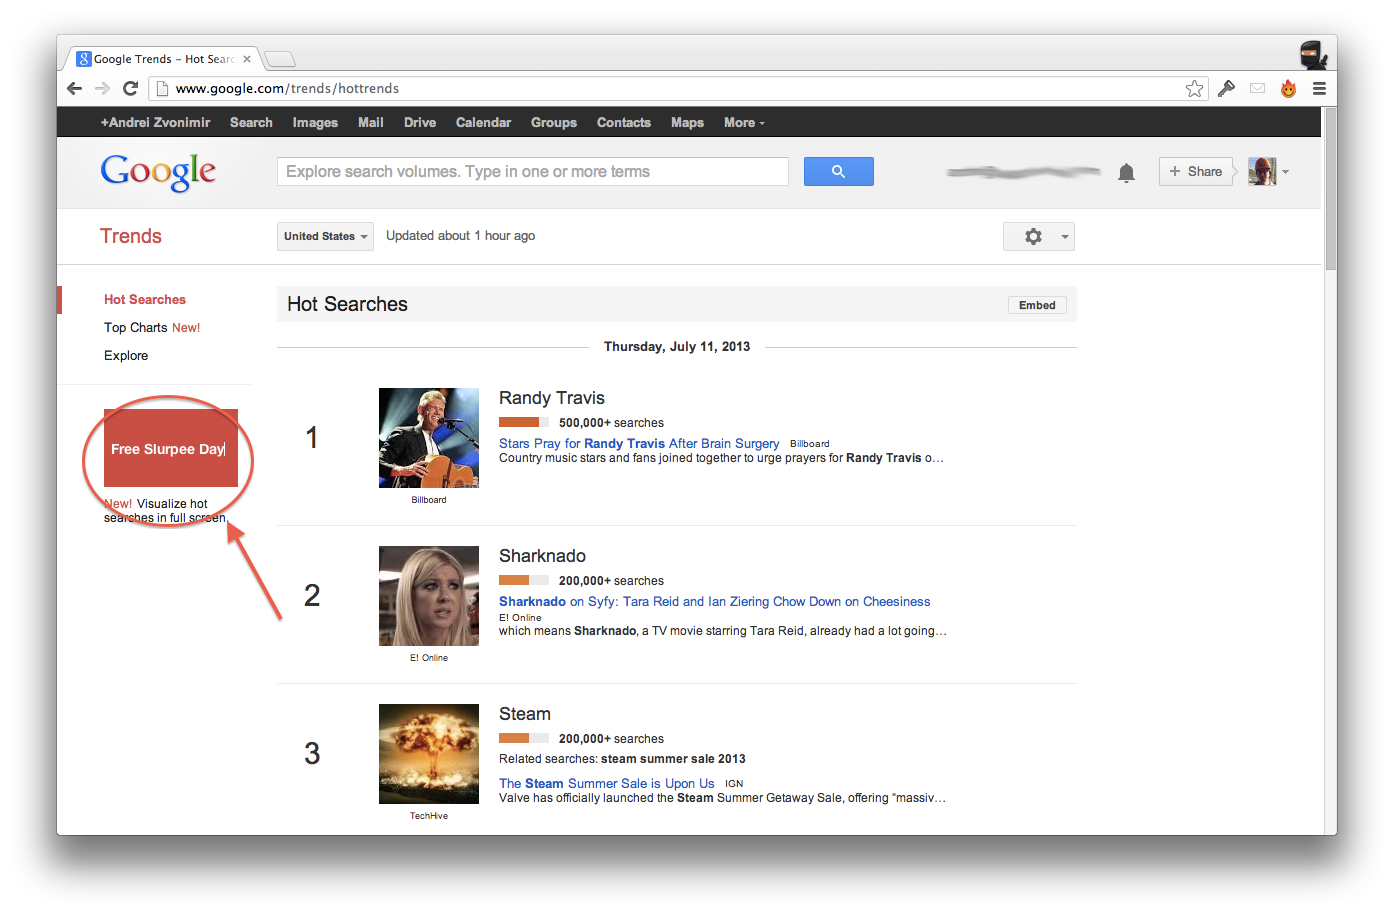Click the Google logo
The height and width of the screenshot is (914, 1394).
(157, 171)
